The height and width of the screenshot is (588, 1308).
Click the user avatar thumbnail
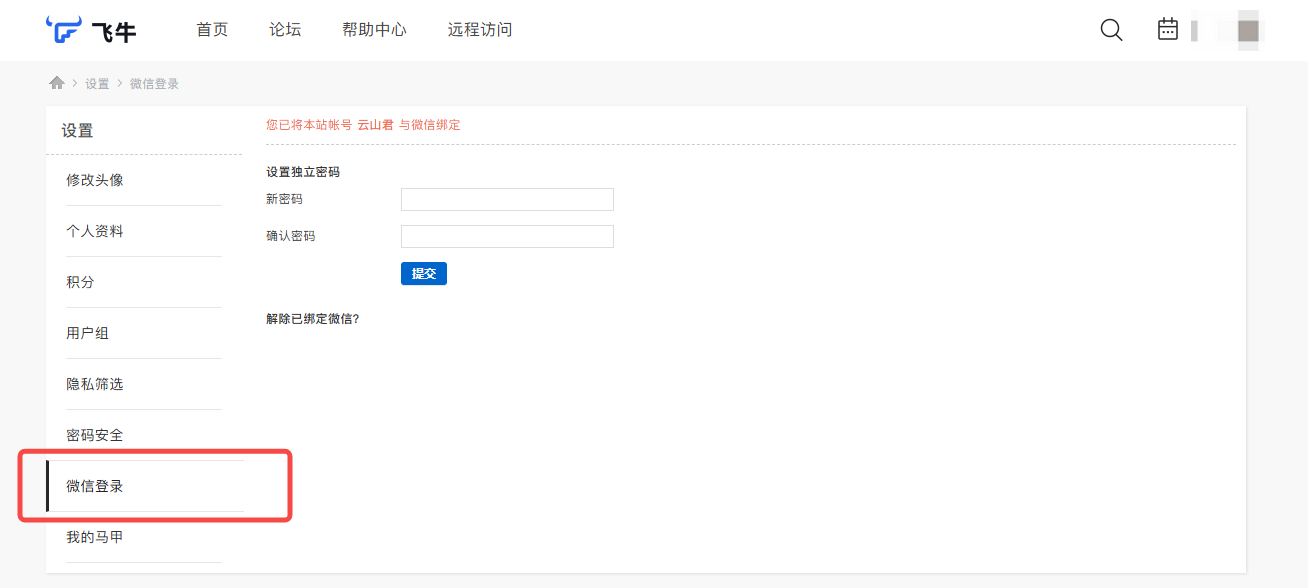[1247, 30]
